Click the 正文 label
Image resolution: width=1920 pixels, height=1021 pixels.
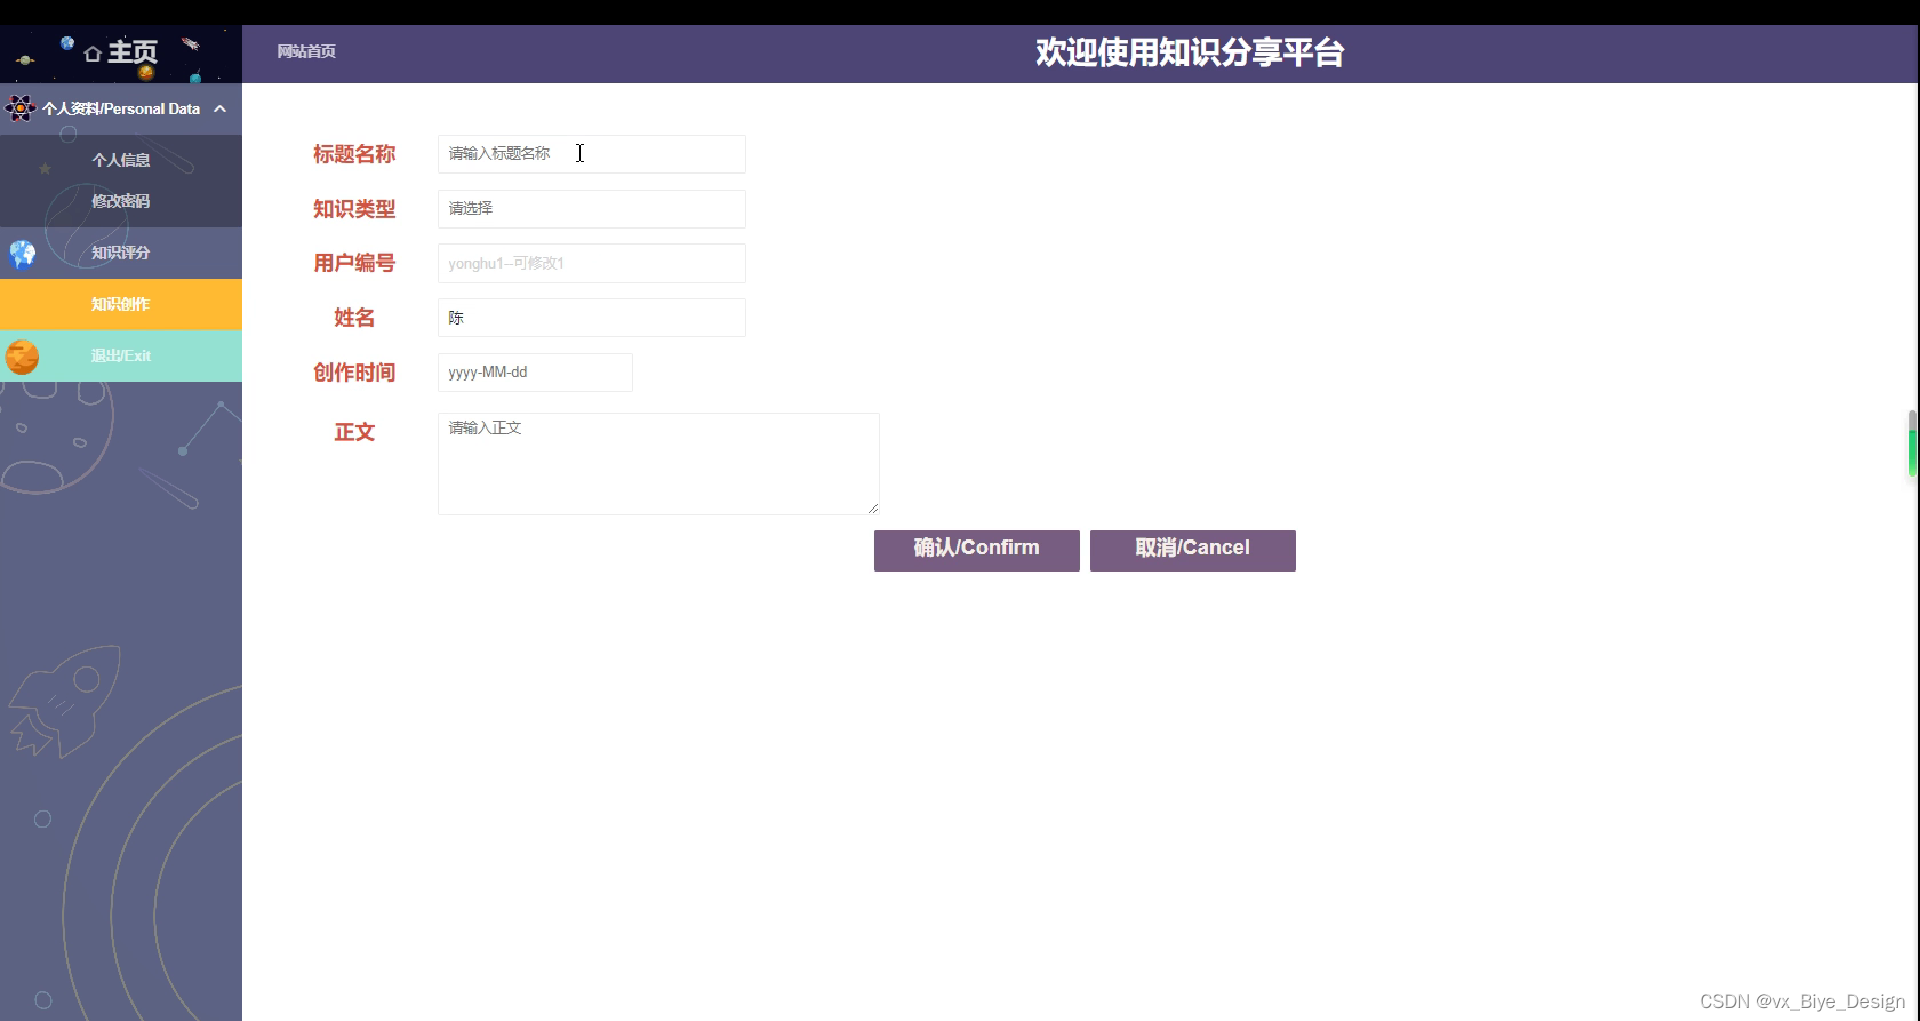click(354, 432)
